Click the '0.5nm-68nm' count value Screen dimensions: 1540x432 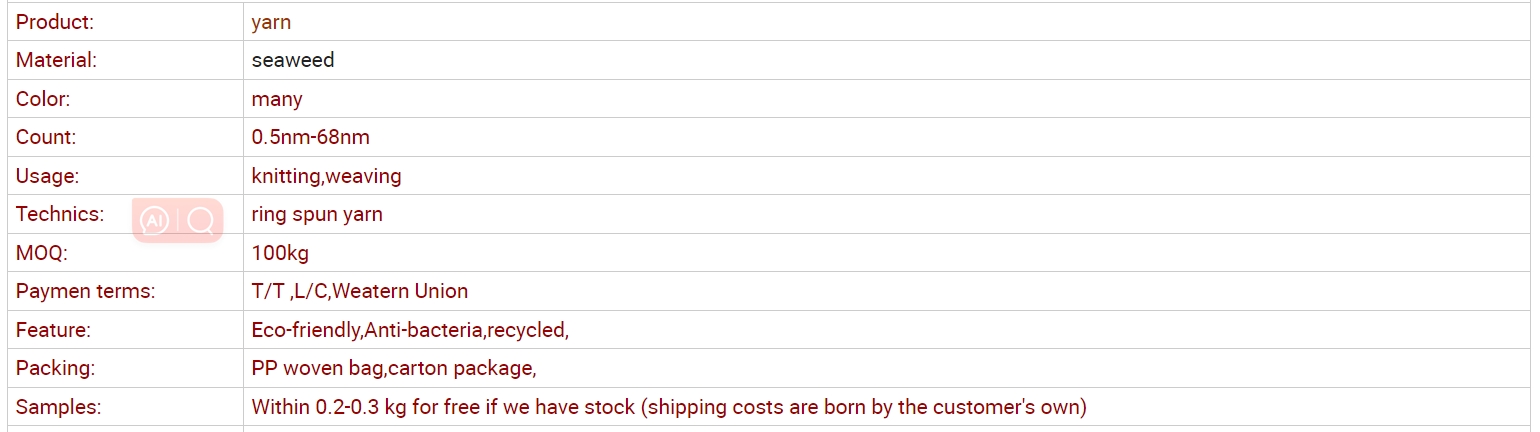coord(311,137)
